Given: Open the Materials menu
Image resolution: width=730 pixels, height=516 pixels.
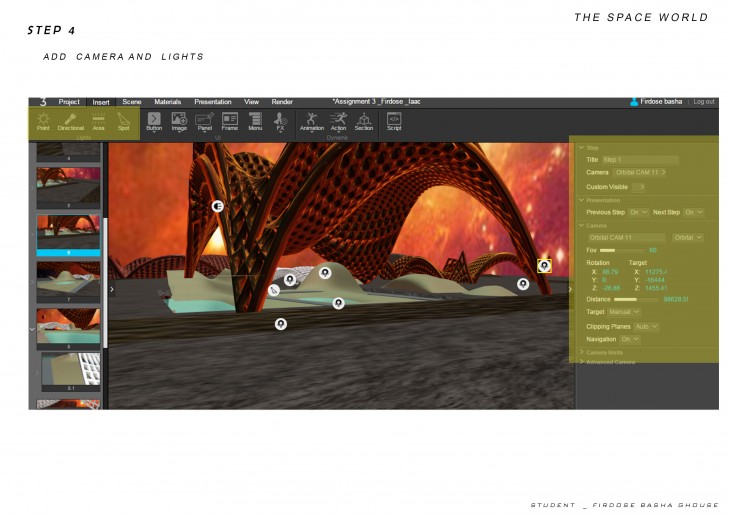Looking at the screenshot, I should click(x=167, y=102).
